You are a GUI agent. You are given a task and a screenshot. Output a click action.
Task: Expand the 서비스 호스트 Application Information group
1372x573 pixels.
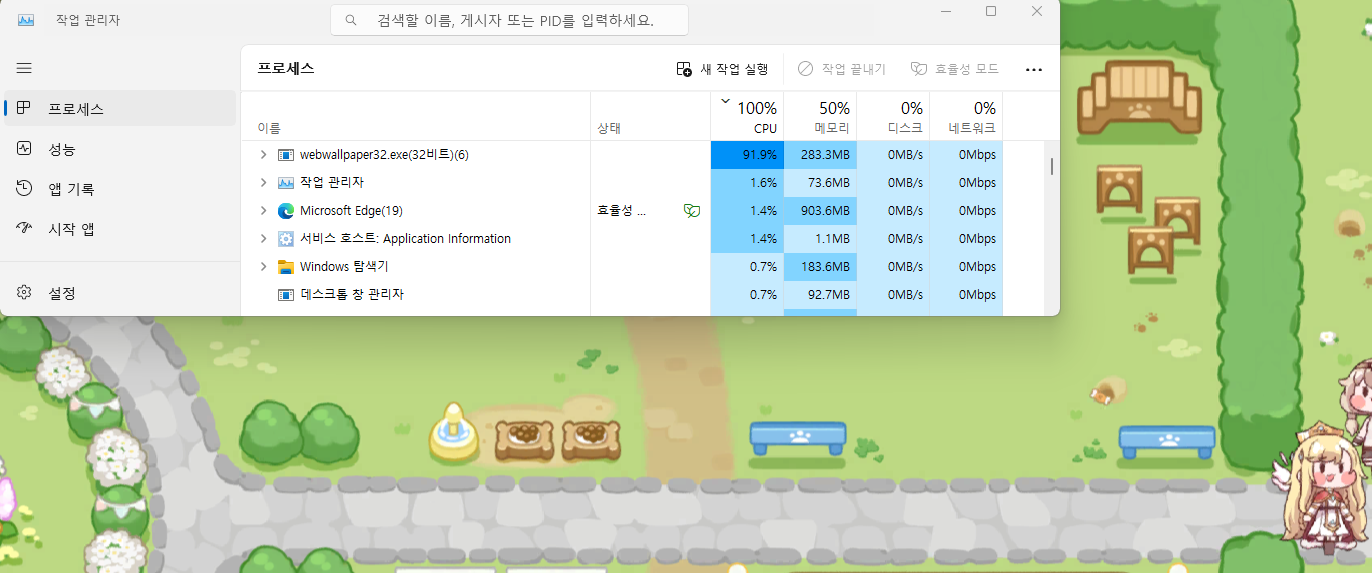pos(263,239)
